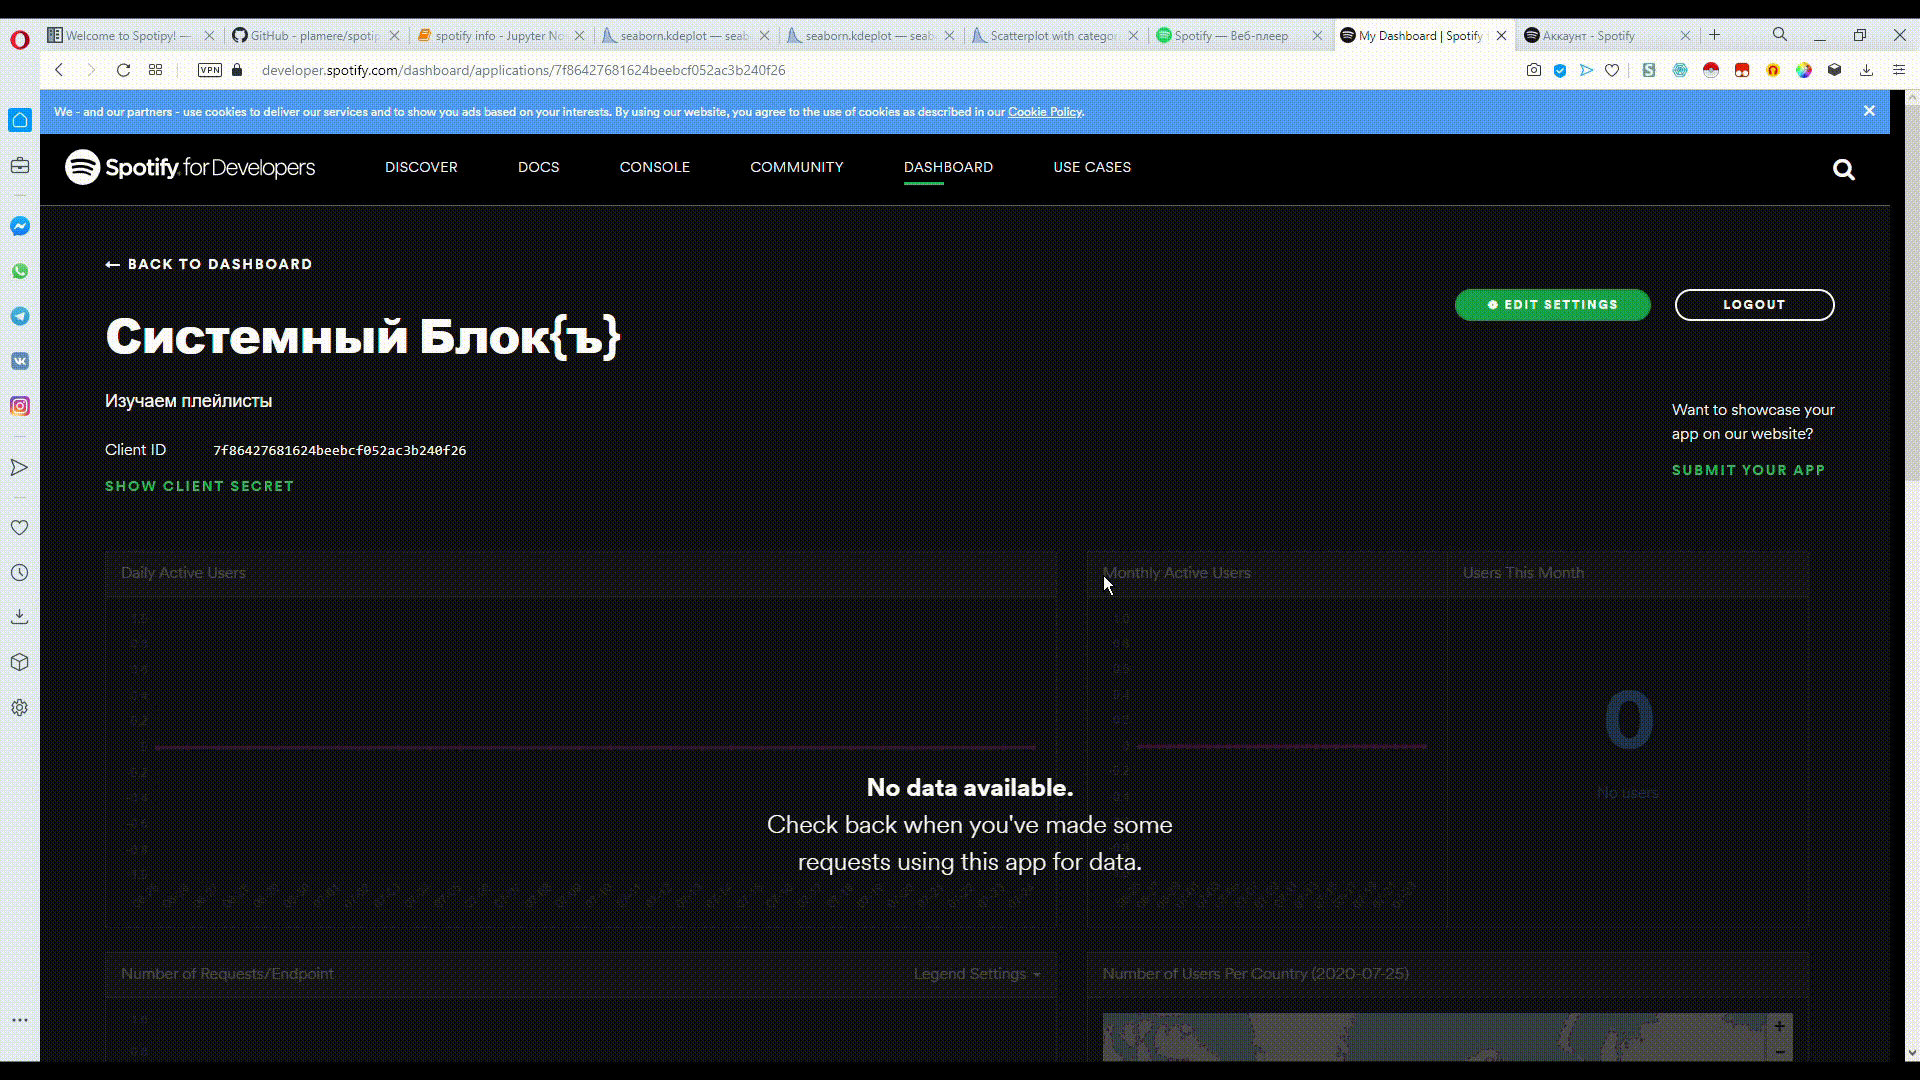
Task: Zoom in on the country map
Action: click(1779, 1027)
